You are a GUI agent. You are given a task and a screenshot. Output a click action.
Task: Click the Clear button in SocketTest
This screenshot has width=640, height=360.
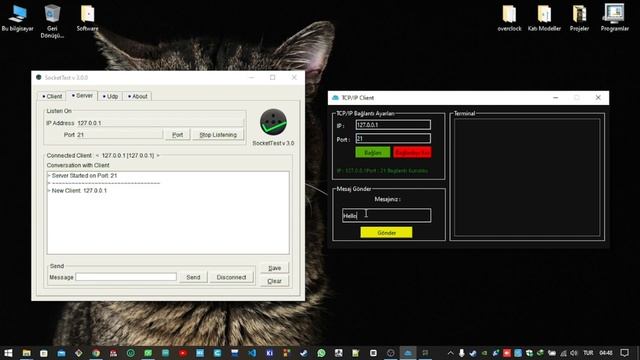point(274,281)
